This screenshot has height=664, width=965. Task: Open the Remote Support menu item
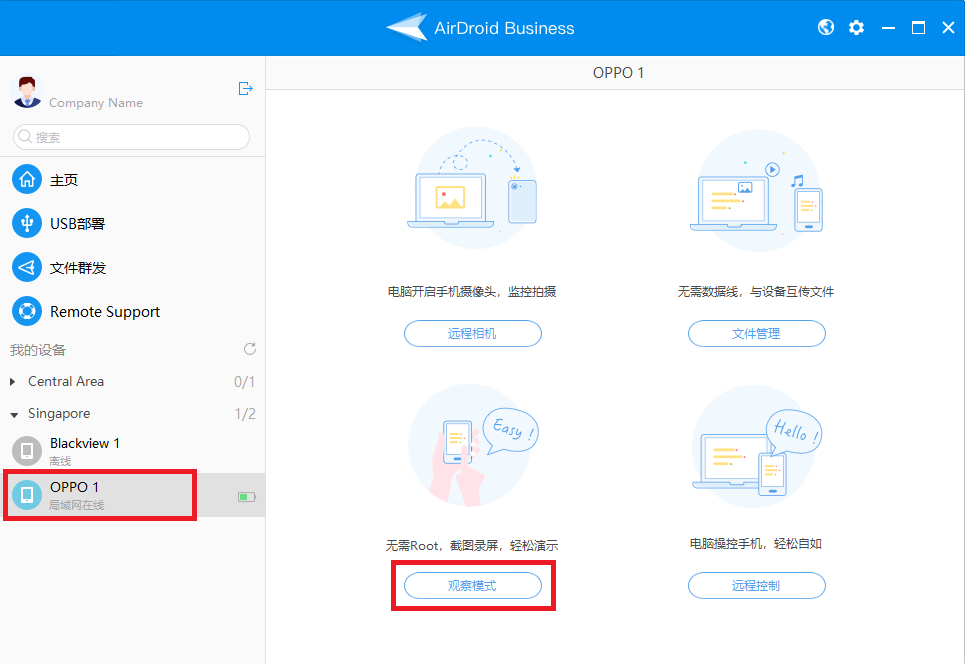click(x=132, y=311)
